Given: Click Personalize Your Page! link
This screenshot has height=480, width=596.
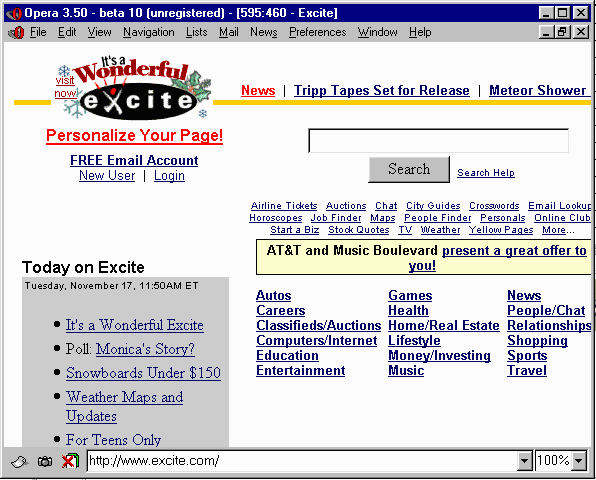Looking at the screenshot, I should pyautogui.click(x=134, y=136).
